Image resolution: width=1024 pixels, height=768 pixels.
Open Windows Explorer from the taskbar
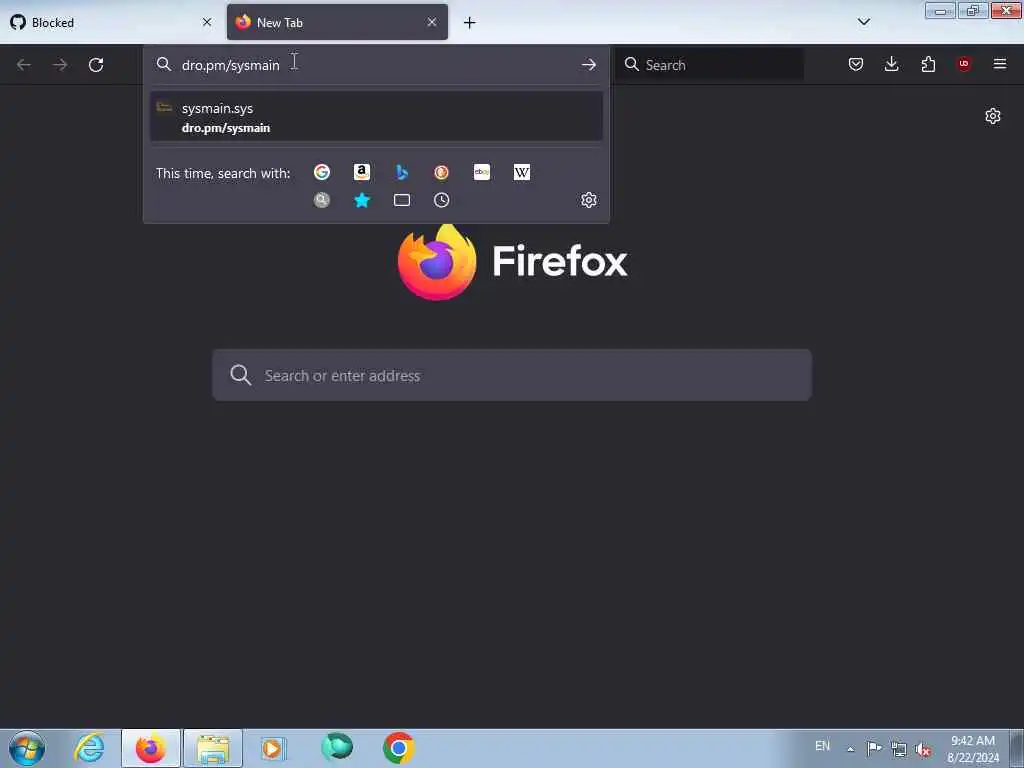213,748
